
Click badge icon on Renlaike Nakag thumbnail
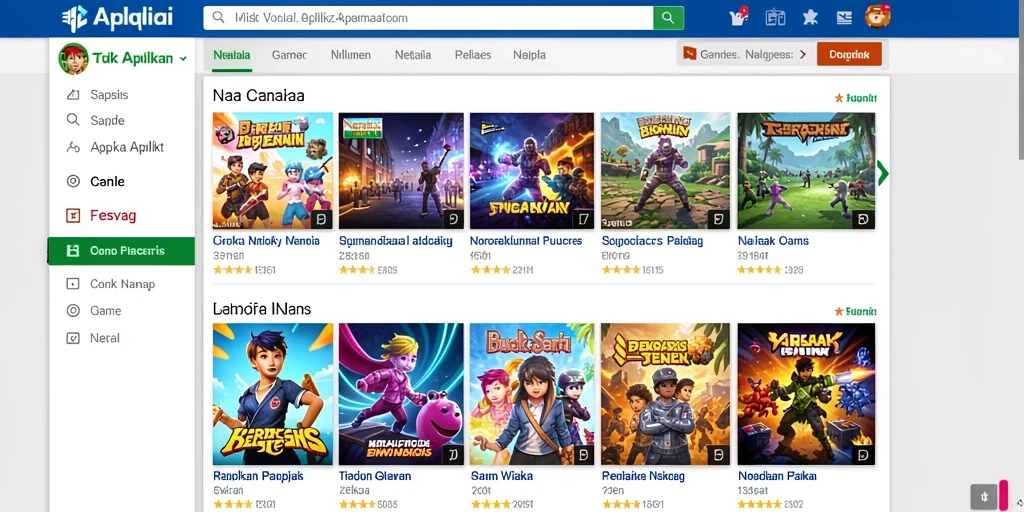(718, 454)
